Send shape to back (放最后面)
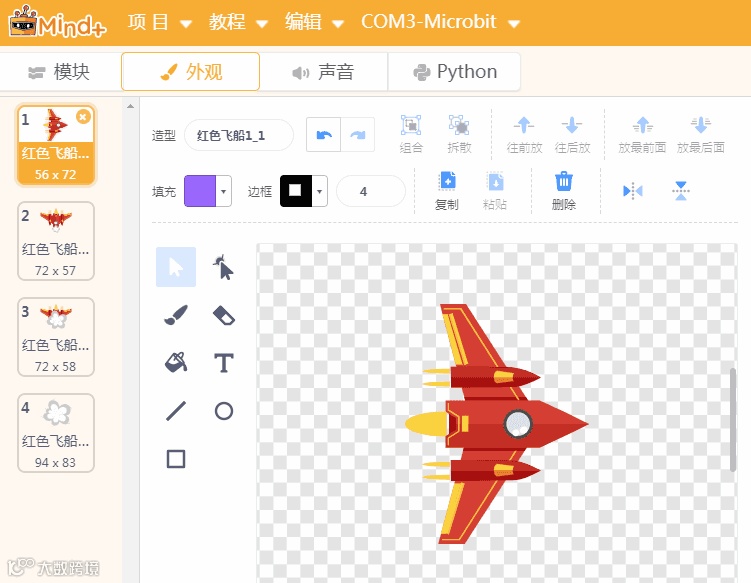Image resolution: width=751 pixels, height=583 pixels. click(x=700, y=134)
